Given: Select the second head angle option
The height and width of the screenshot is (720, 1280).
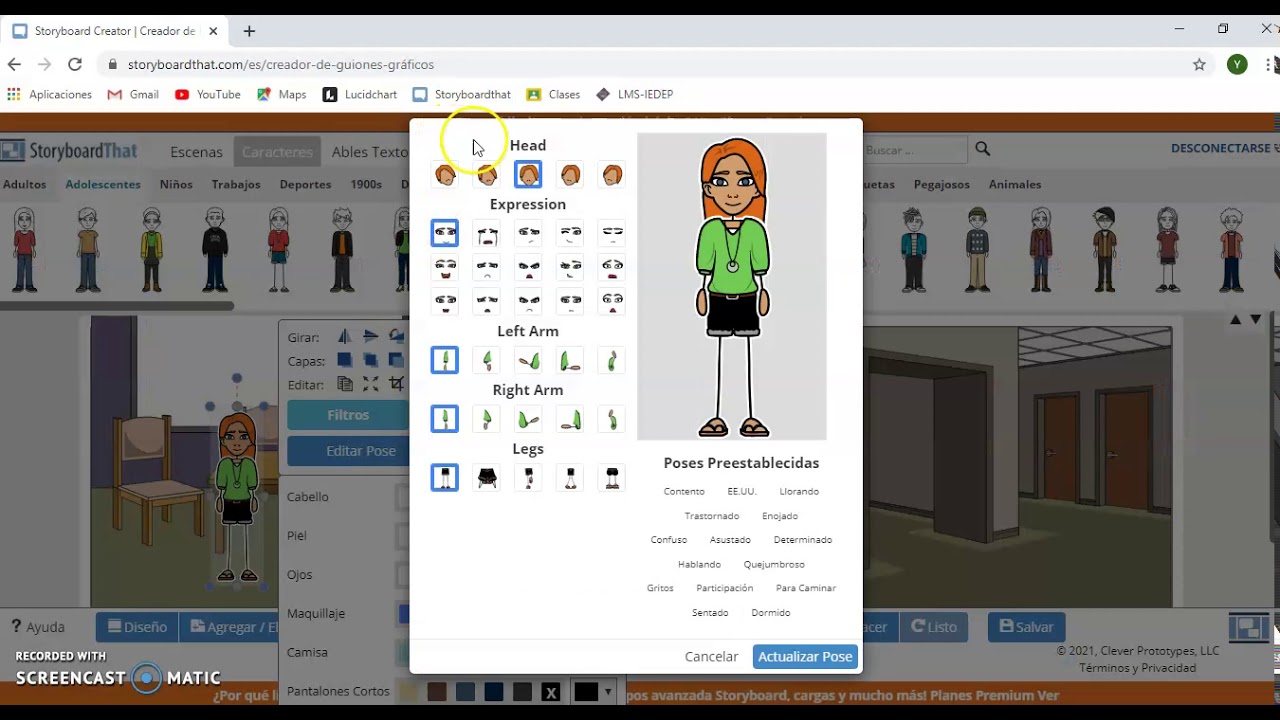Looking at the screenshot, I should pos(487,175).
